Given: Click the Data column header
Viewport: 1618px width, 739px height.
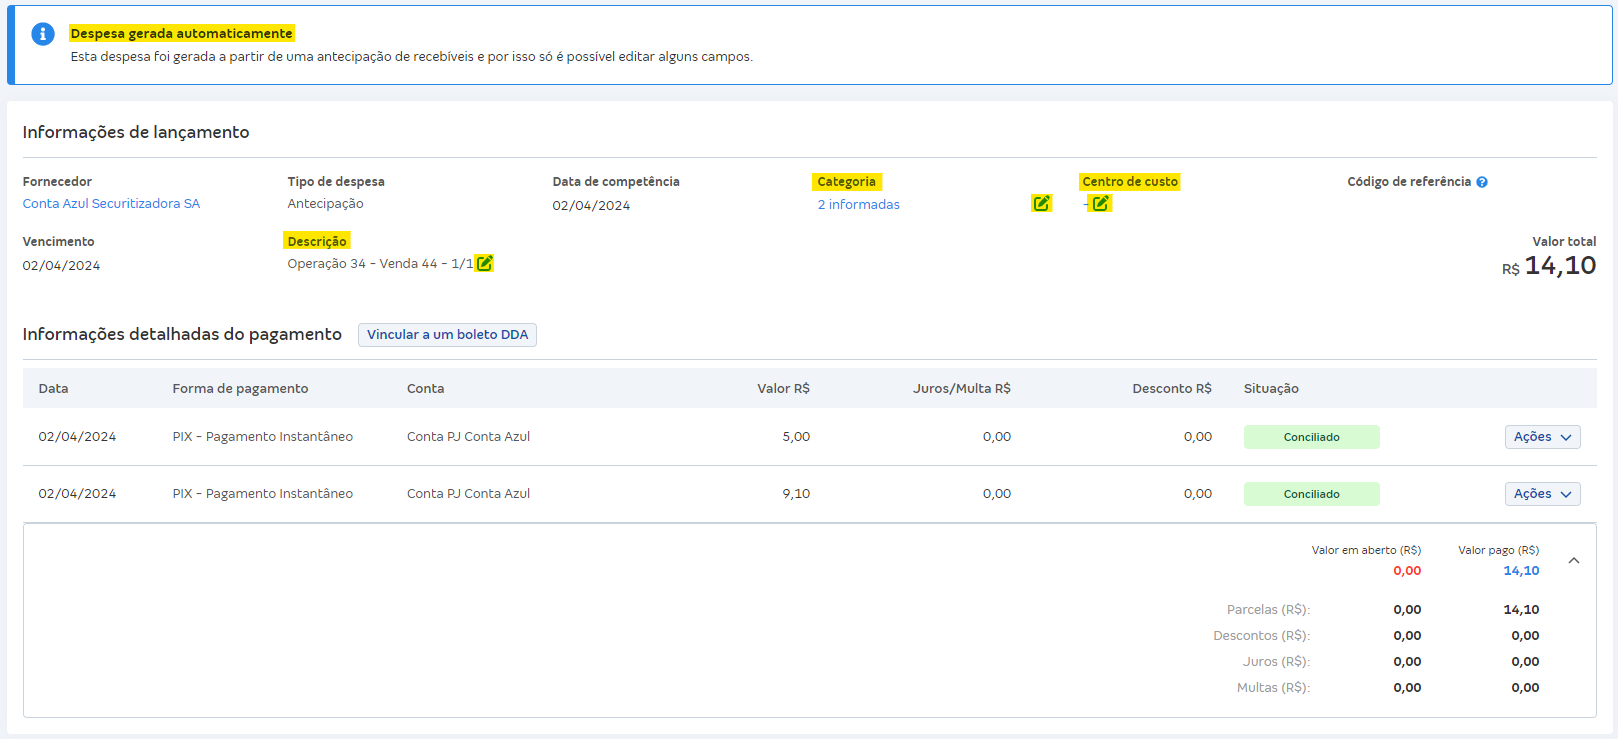Looking at the screenshot, I should 54,389.
